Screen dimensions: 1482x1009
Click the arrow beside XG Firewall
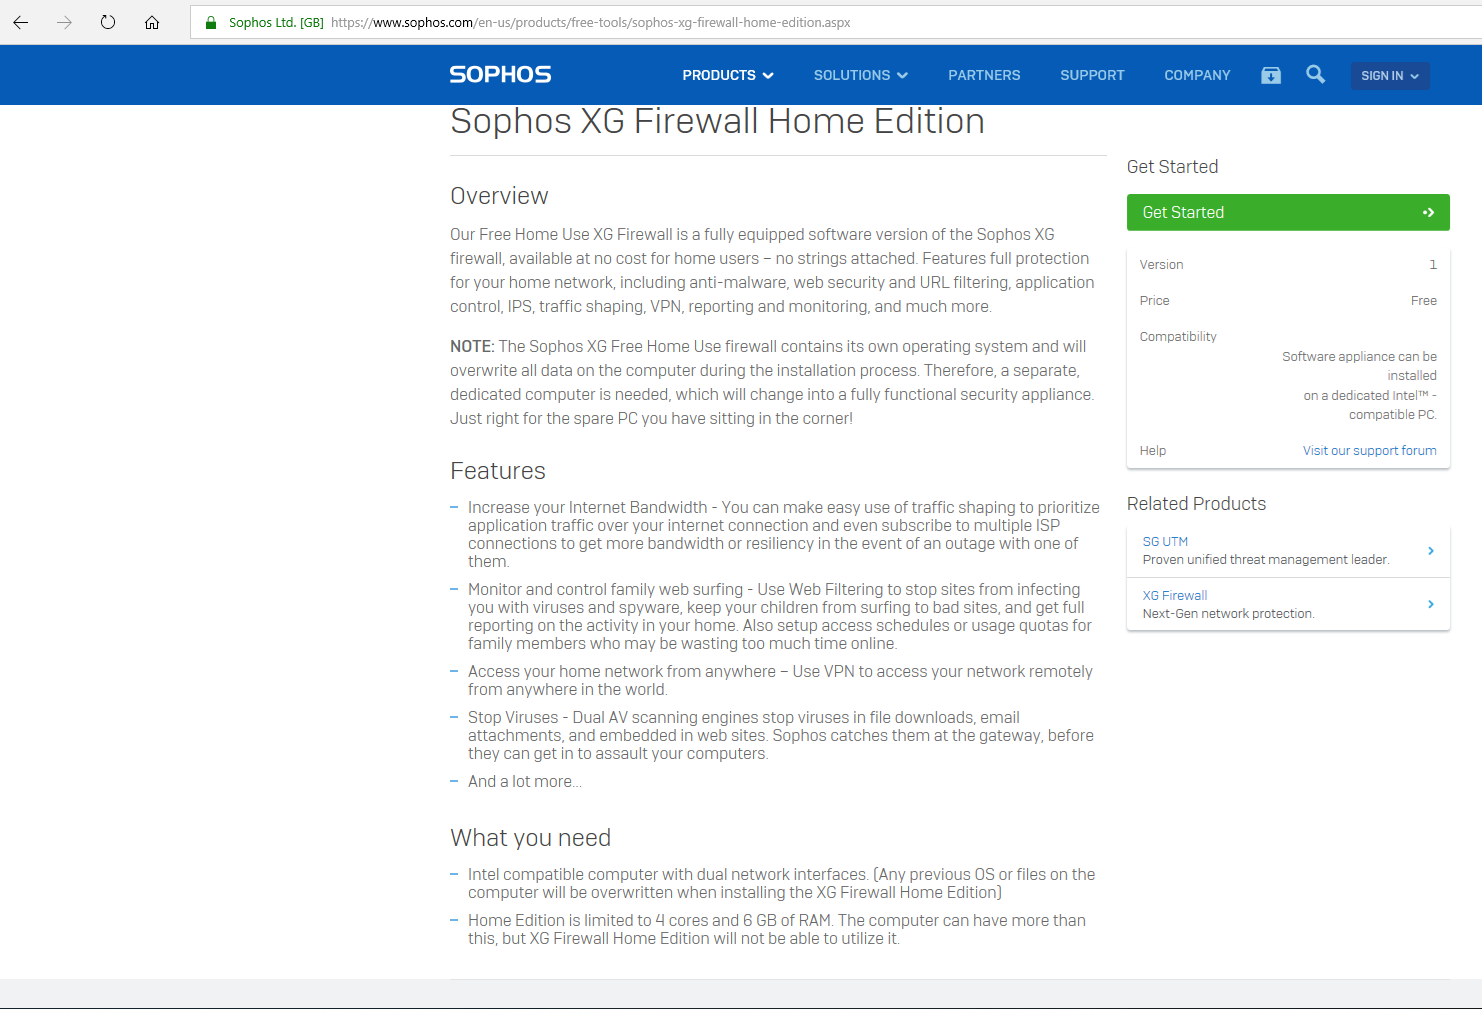(x=1431, y=604)
